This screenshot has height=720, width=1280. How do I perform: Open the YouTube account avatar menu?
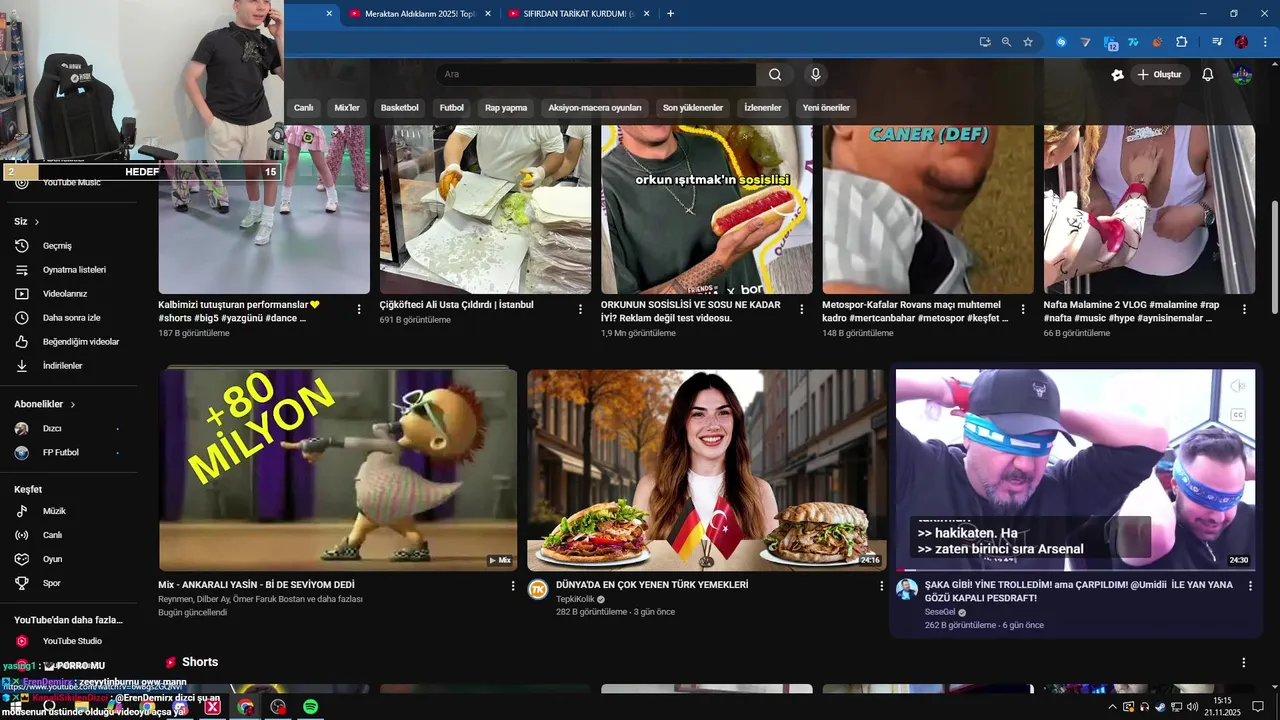[1242, 75]
